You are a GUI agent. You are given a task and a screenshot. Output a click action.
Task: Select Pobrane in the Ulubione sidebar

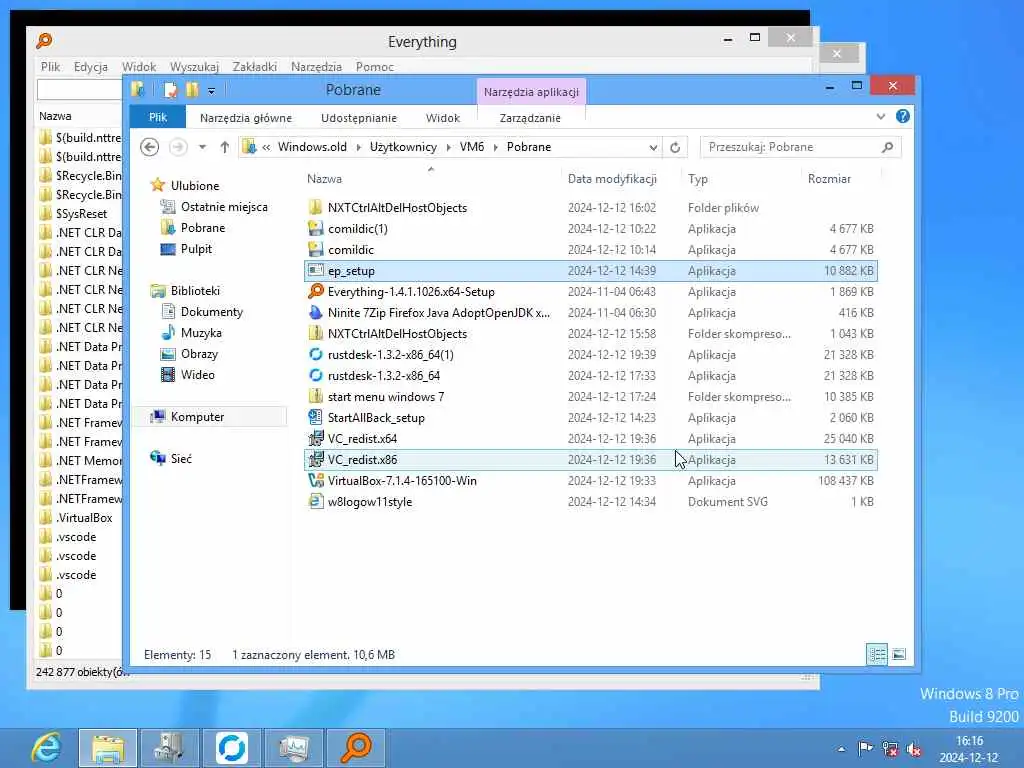(x=202, y=228)
